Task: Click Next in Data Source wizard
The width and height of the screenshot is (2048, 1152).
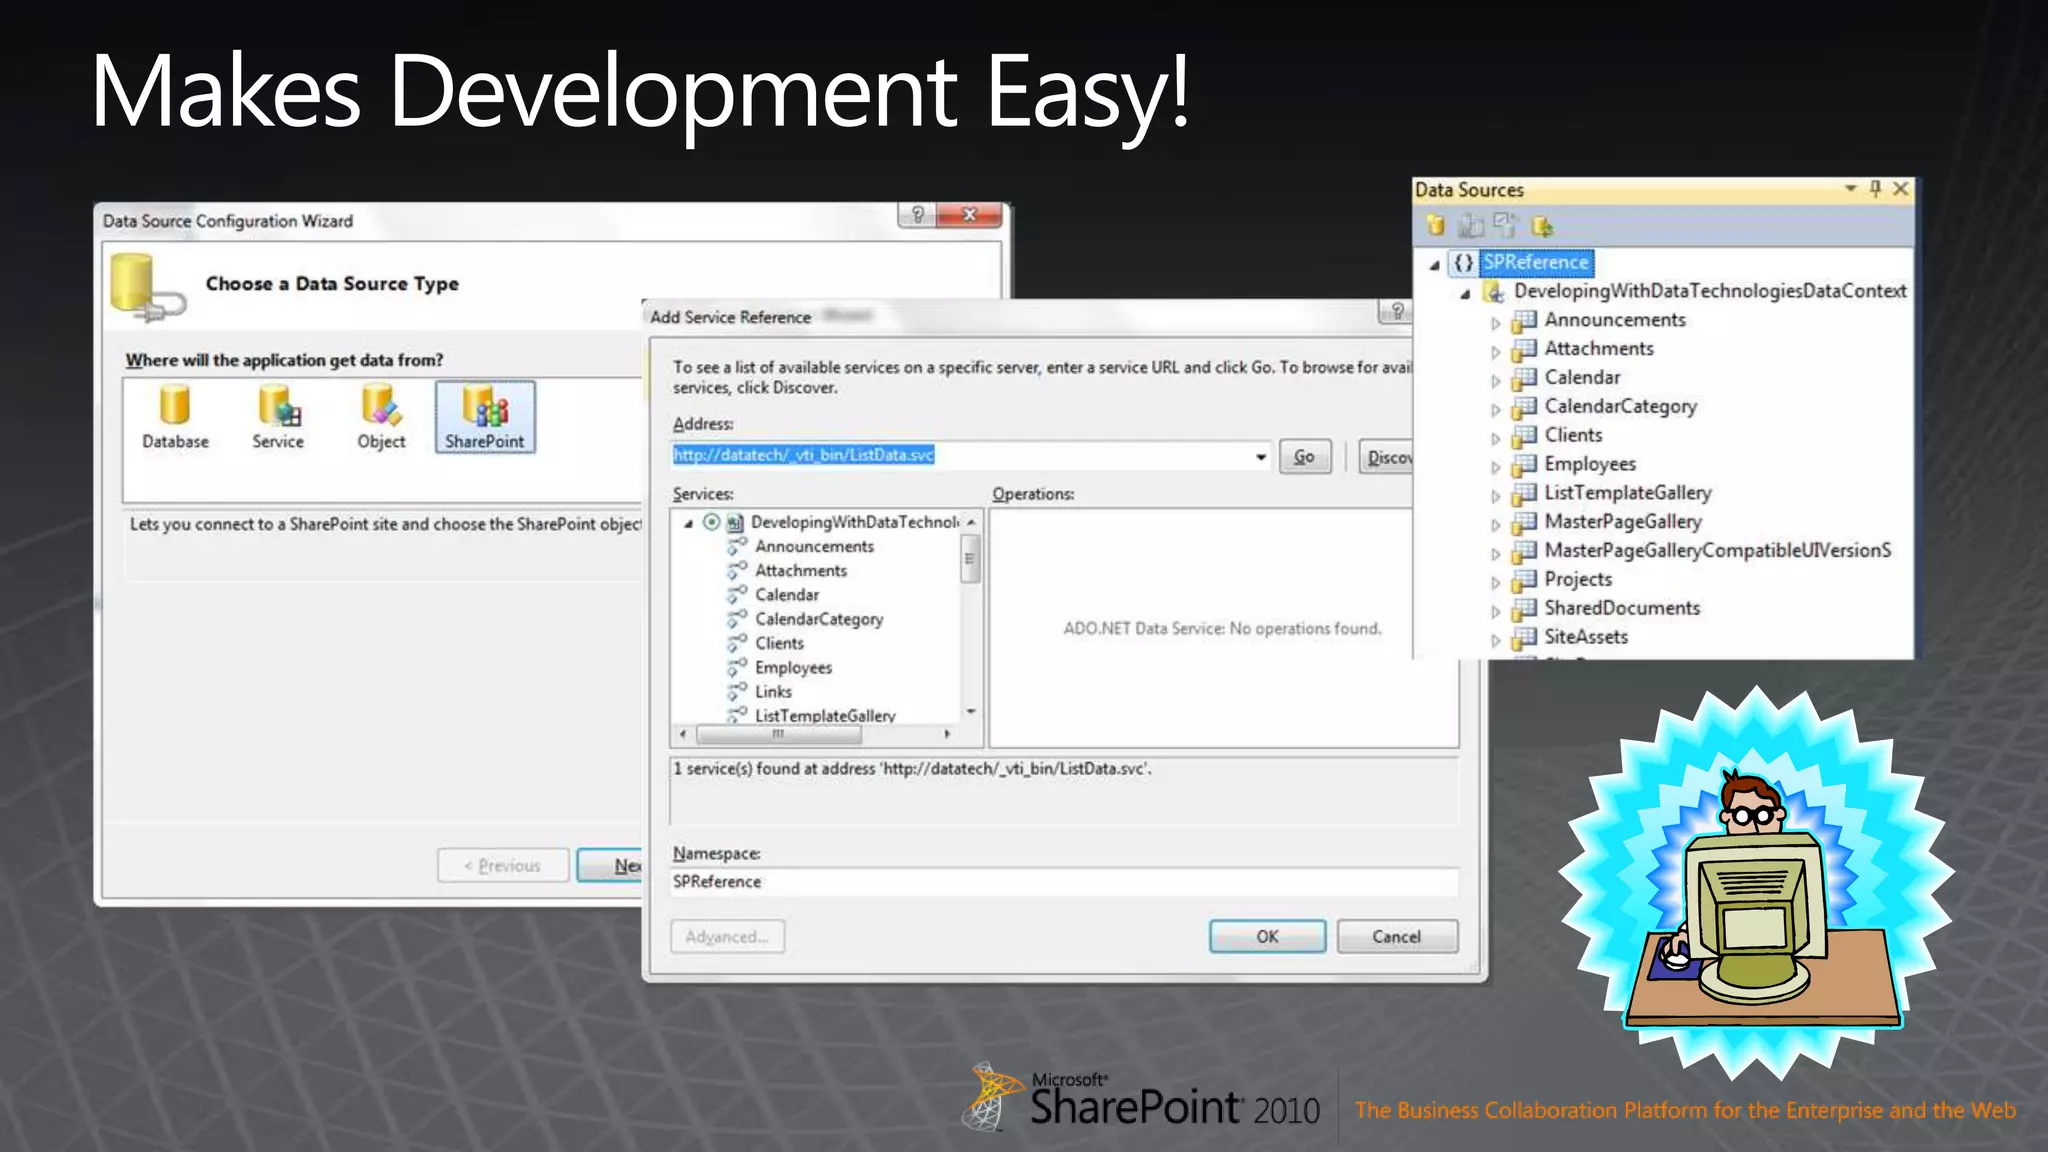Action: click(610, 866)
